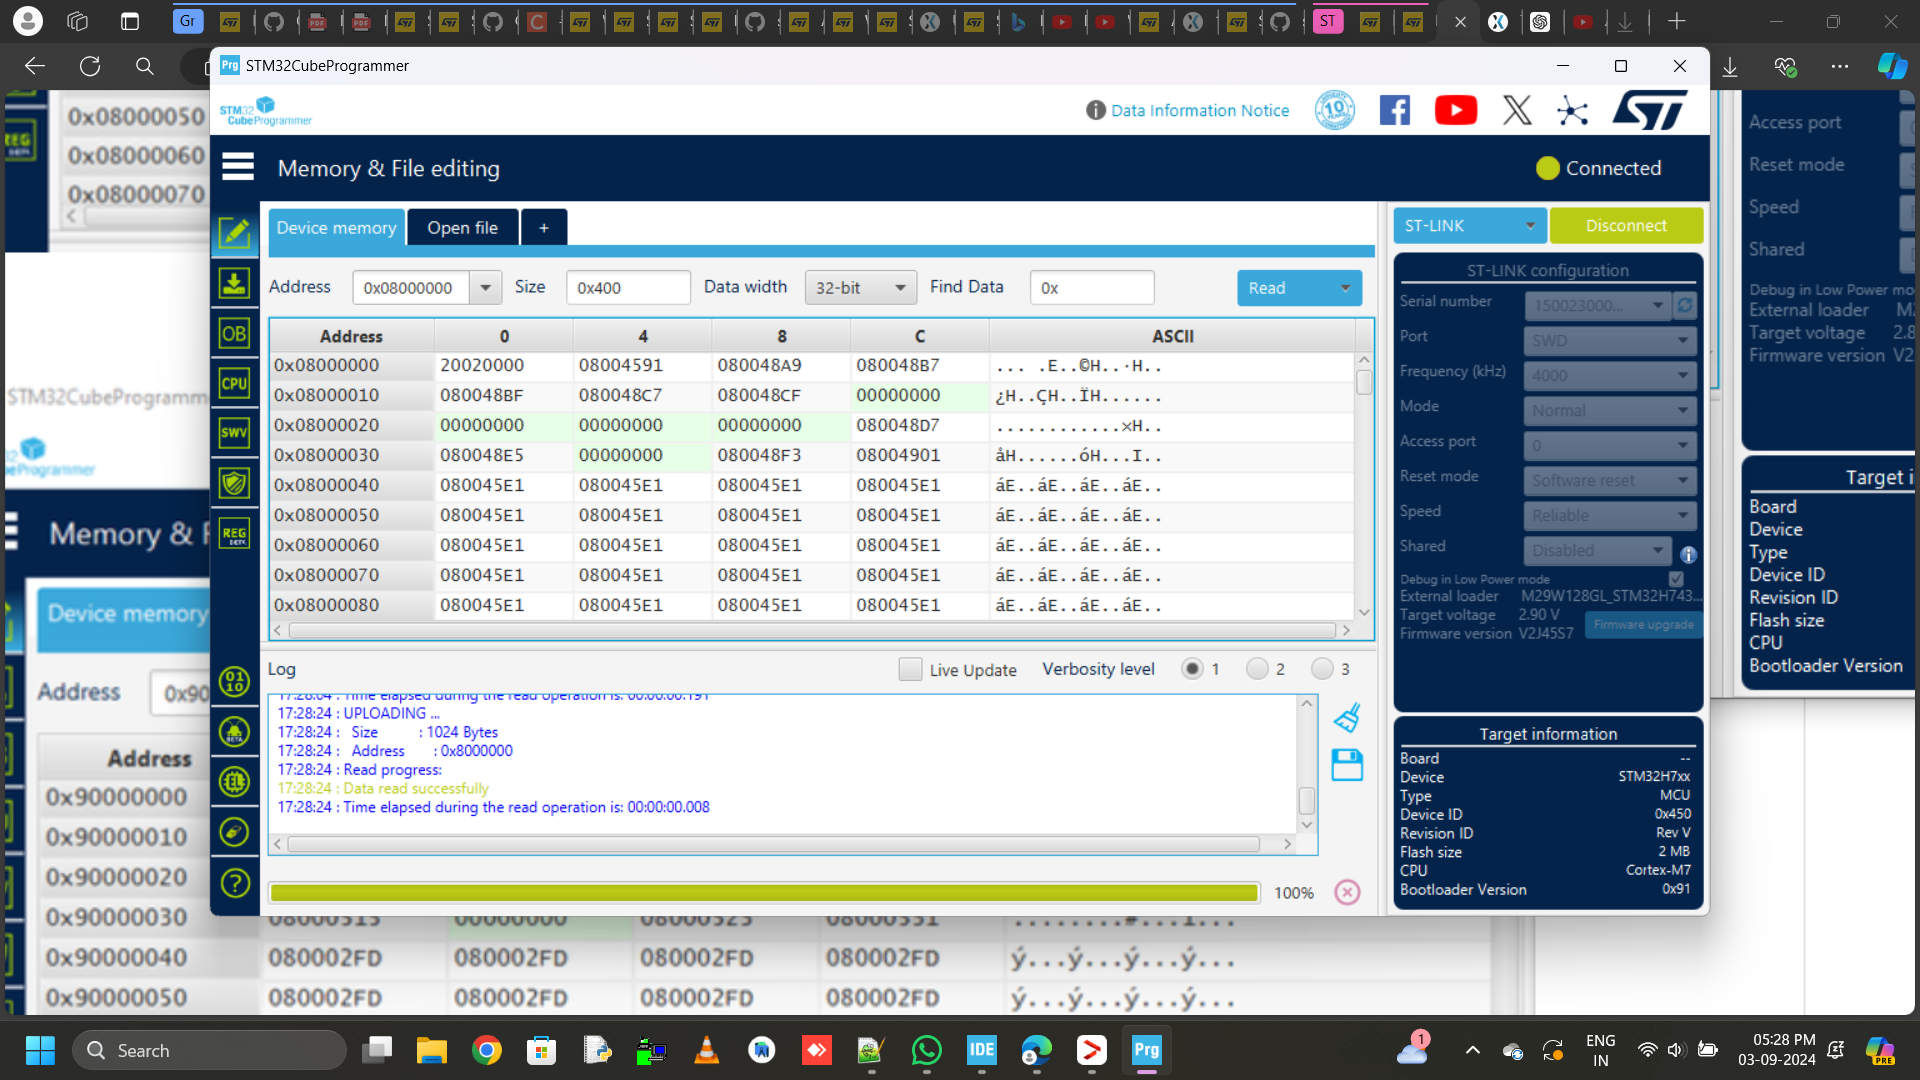Select the Device memory tab
This screenshot has width=1920, height=1080.
[x=336, y=227]
